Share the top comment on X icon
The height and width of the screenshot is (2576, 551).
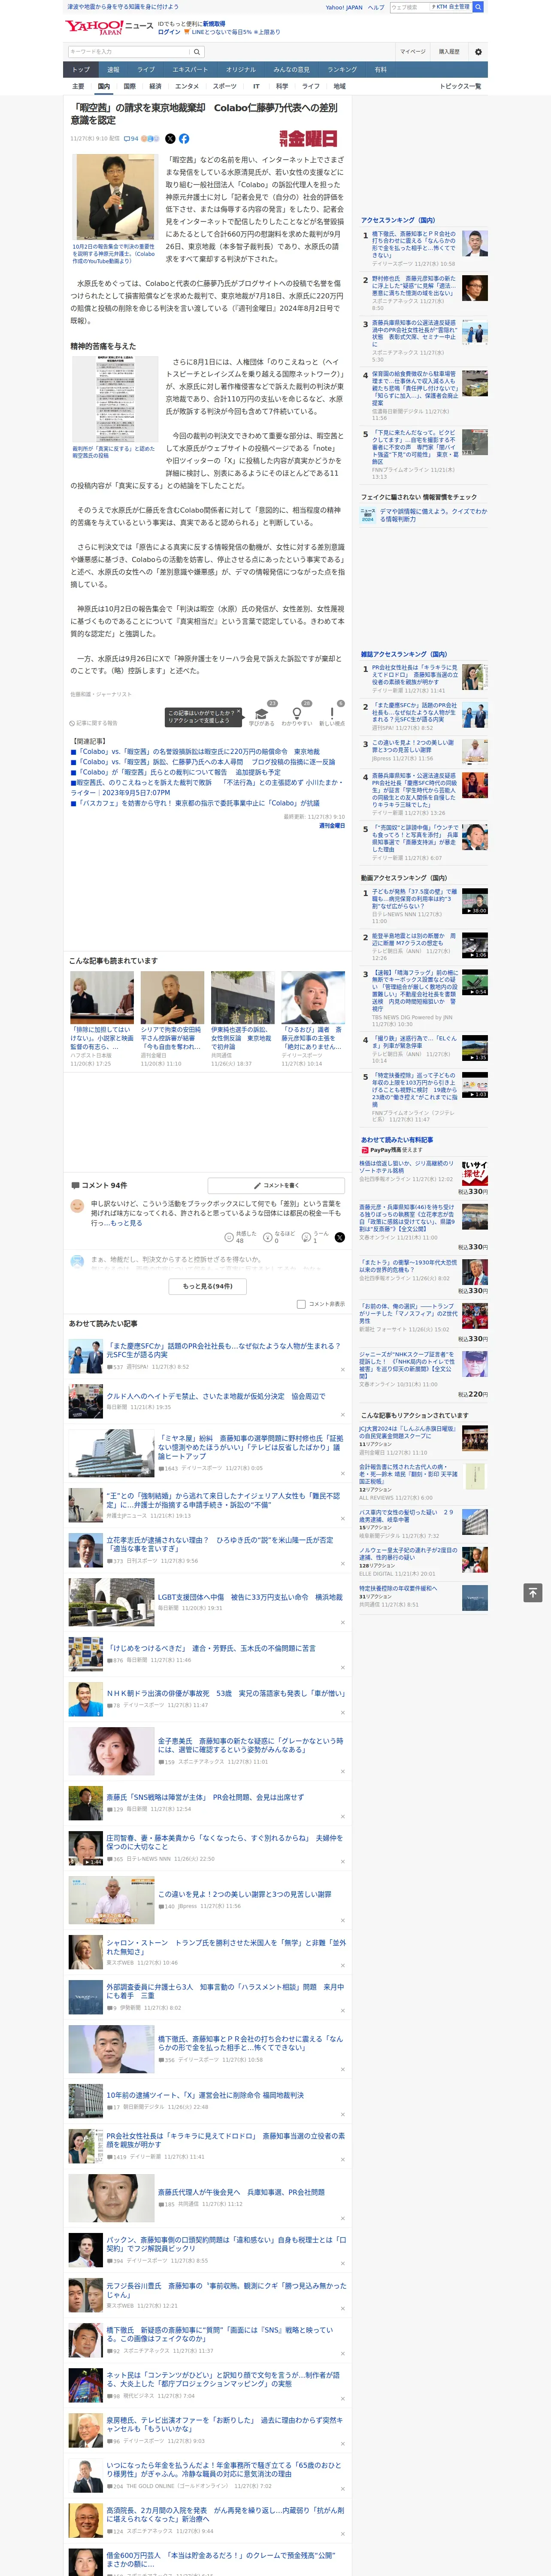click(340, 1237)
